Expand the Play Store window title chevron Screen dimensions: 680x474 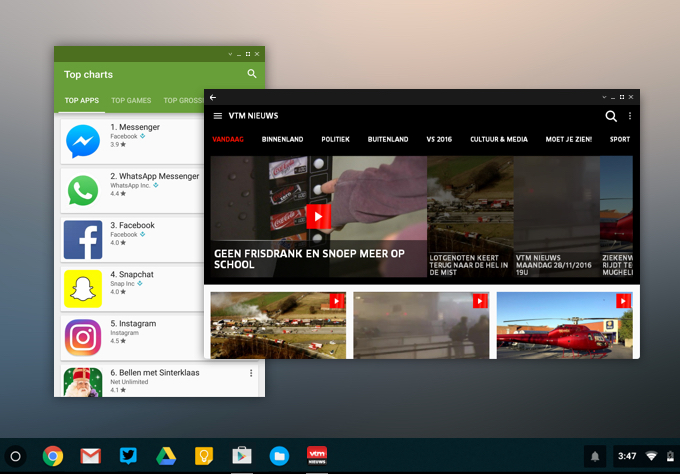click(230, 54)
